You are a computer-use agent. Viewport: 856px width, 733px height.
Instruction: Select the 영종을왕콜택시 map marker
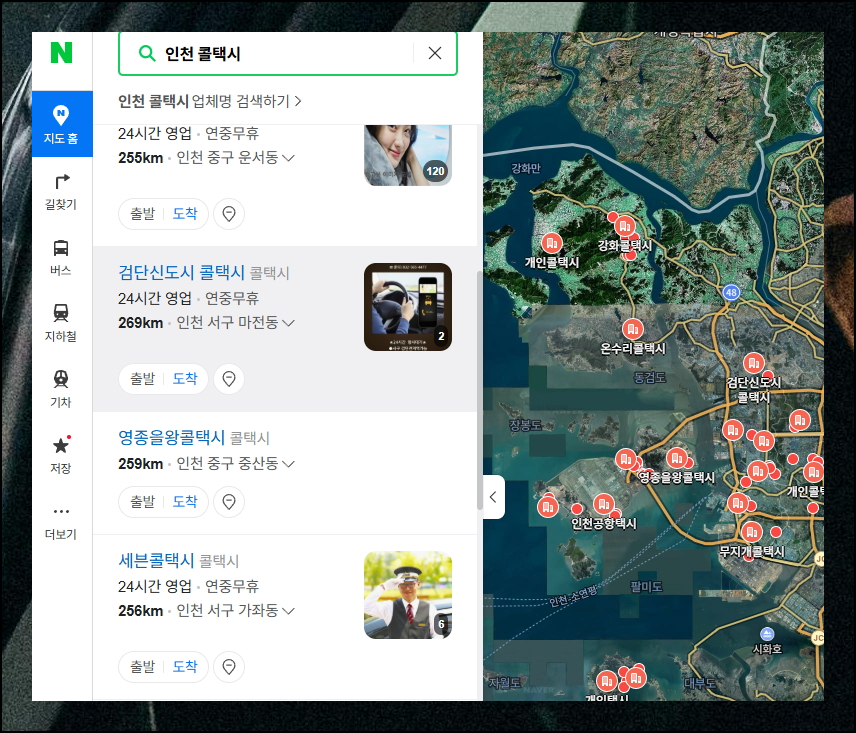676,458
